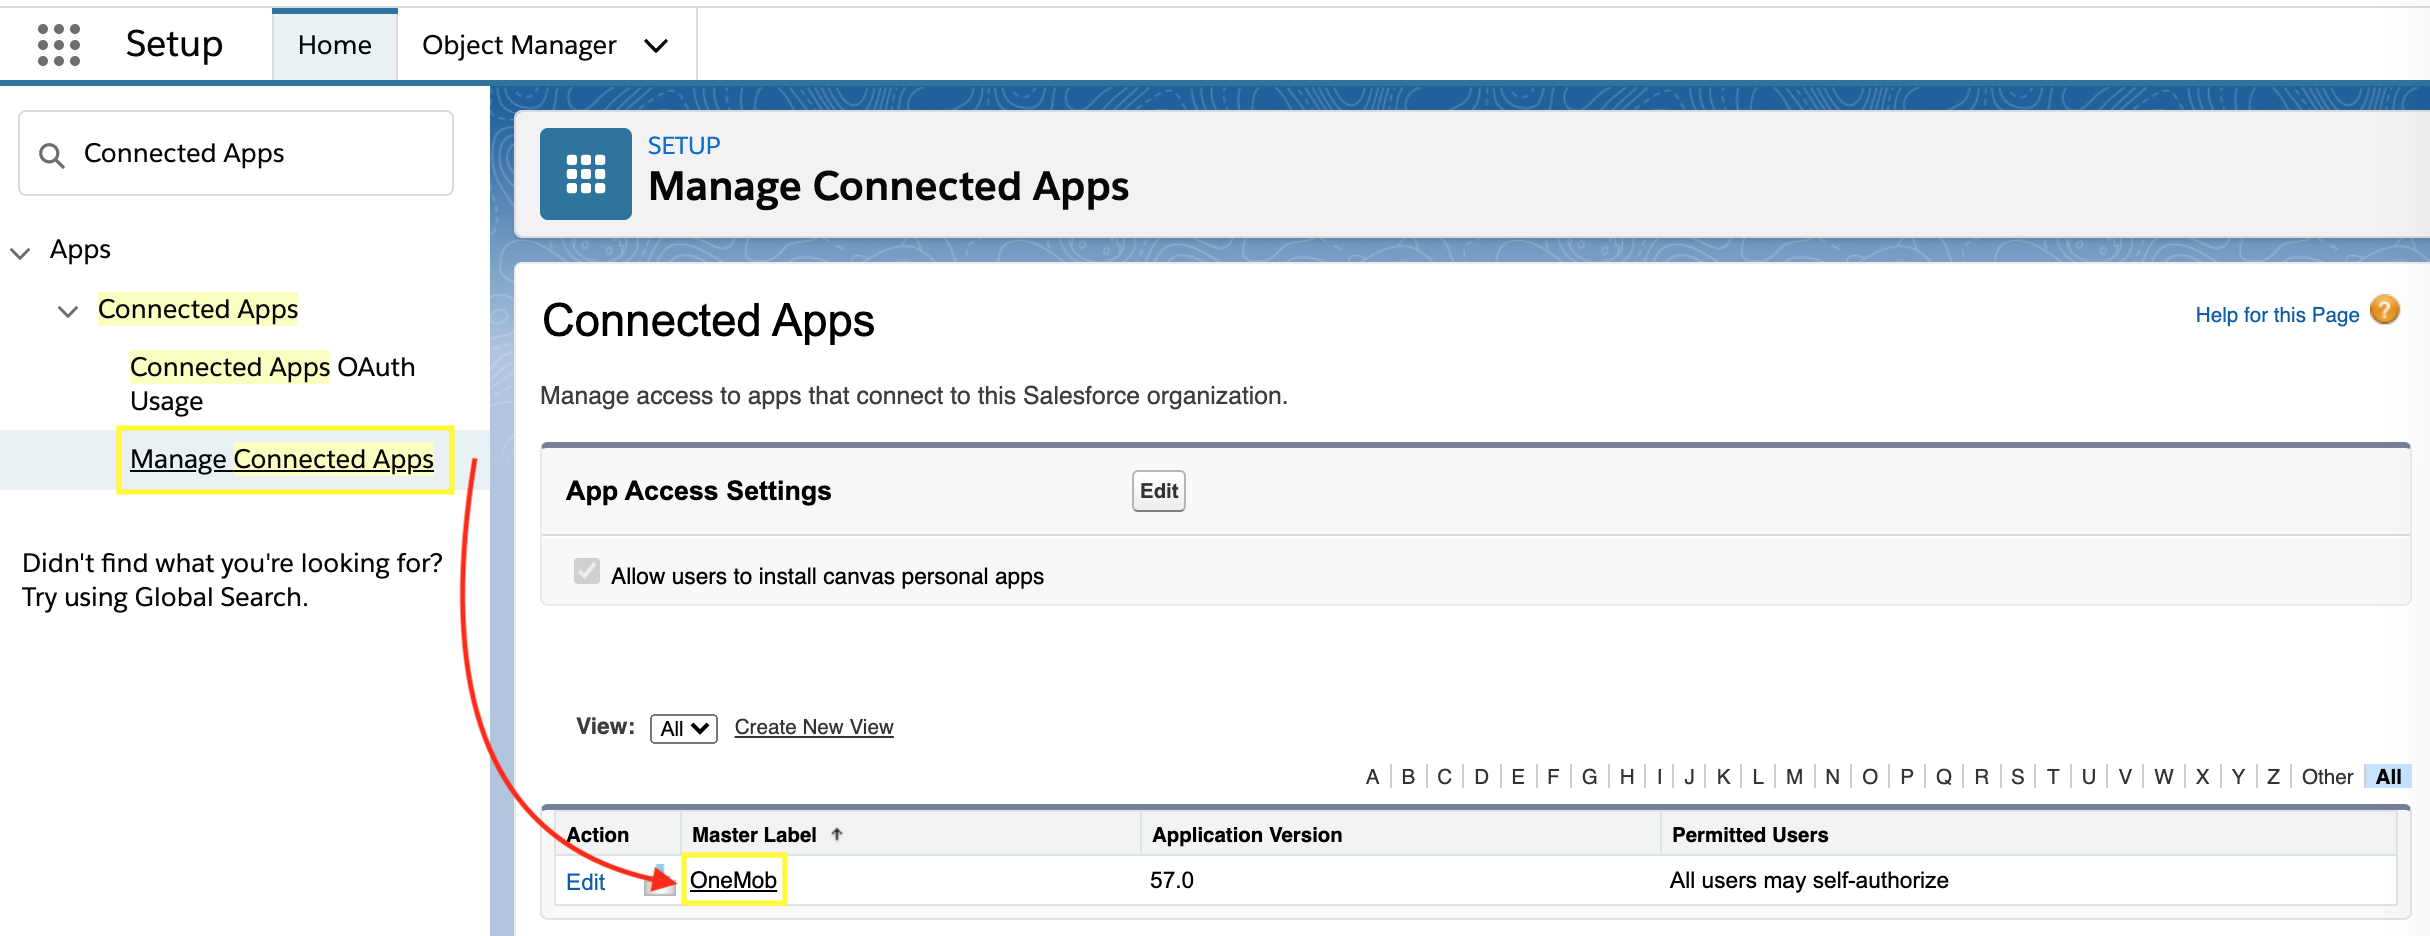The height and width of the screenshot is (936, 2430).
Task: Filter list by letter S
Action: (x=2018, y=777)
